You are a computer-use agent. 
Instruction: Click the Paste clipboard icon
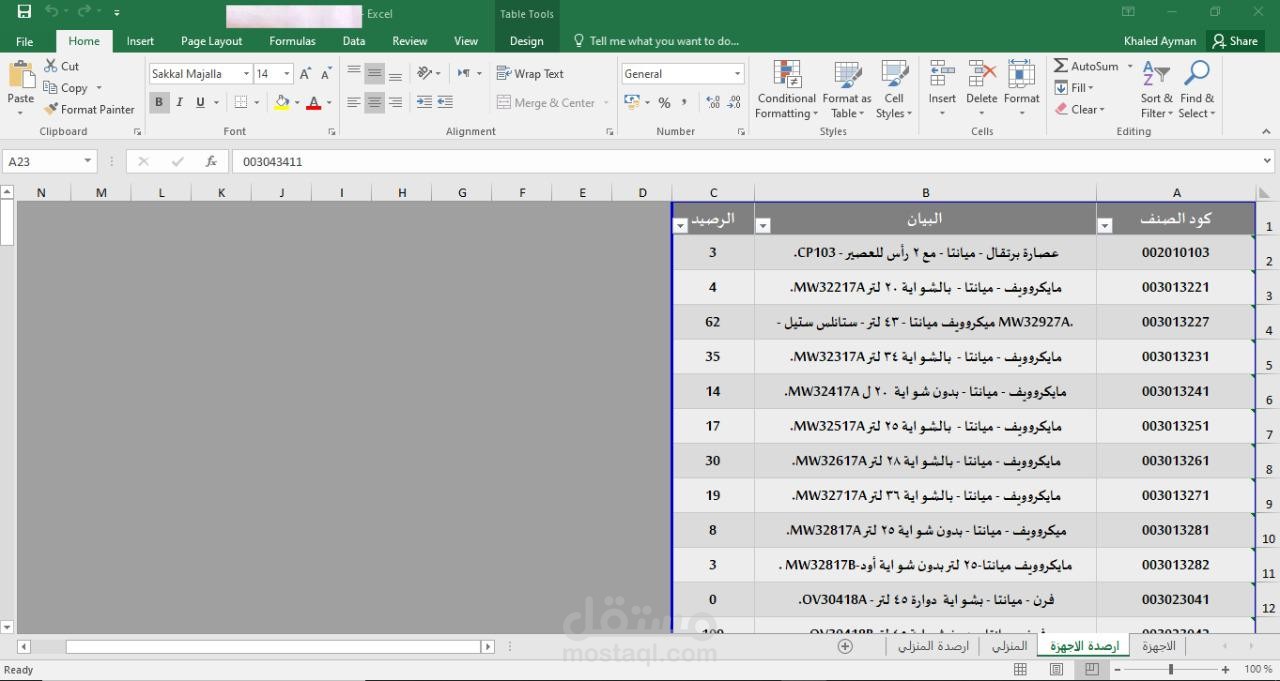click(21, 76)
